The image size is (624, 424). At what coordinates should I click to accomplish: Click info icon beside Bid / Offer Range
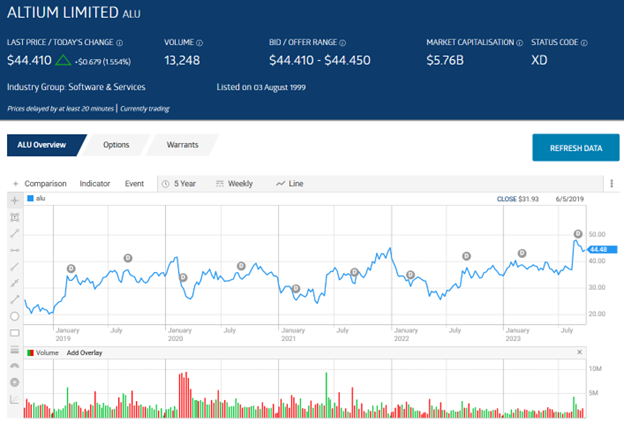(343, 43)
